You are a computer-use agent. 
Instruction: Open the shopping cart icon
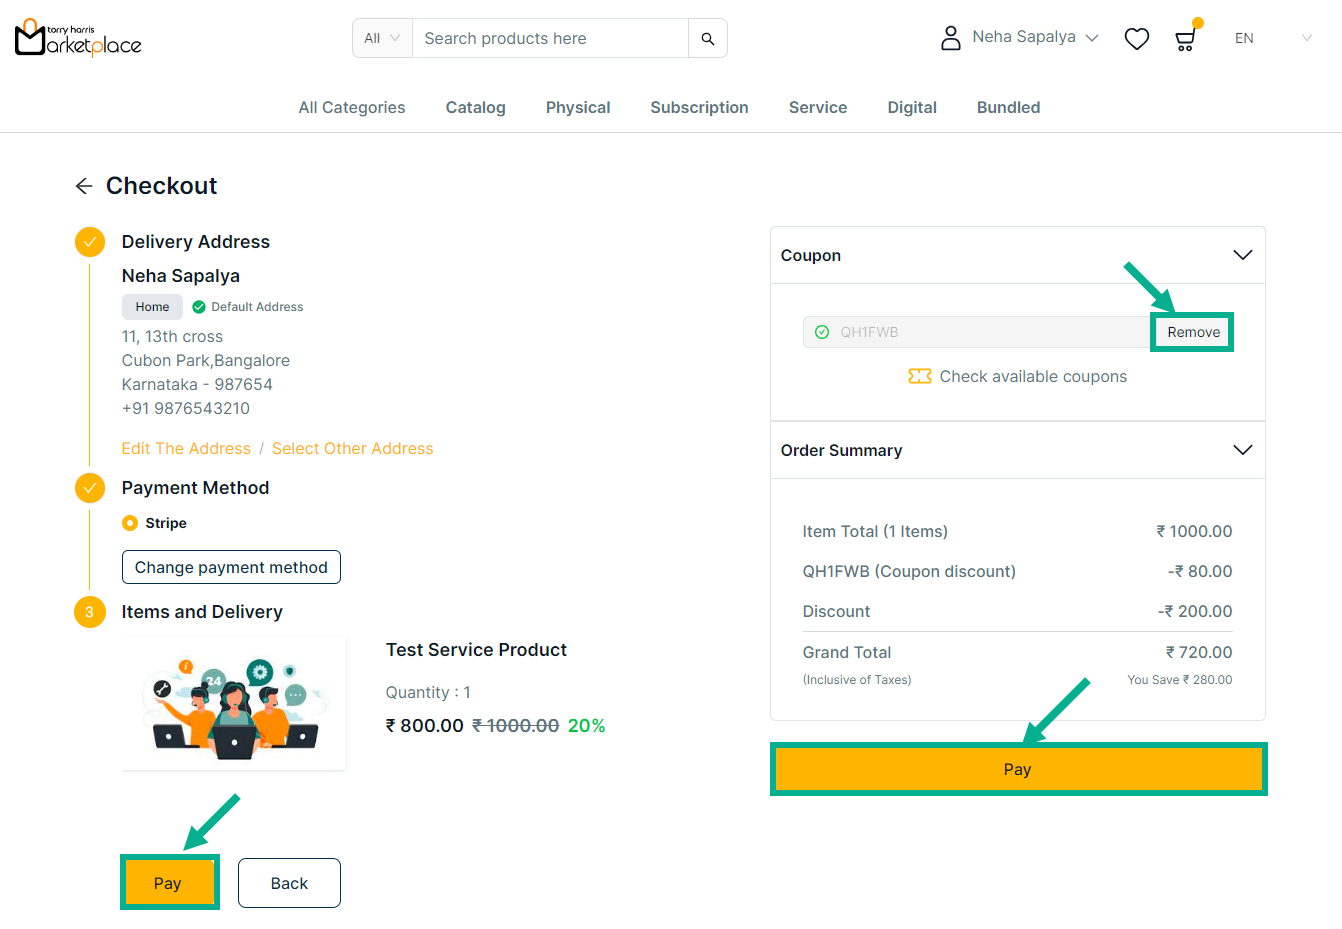1185,40
